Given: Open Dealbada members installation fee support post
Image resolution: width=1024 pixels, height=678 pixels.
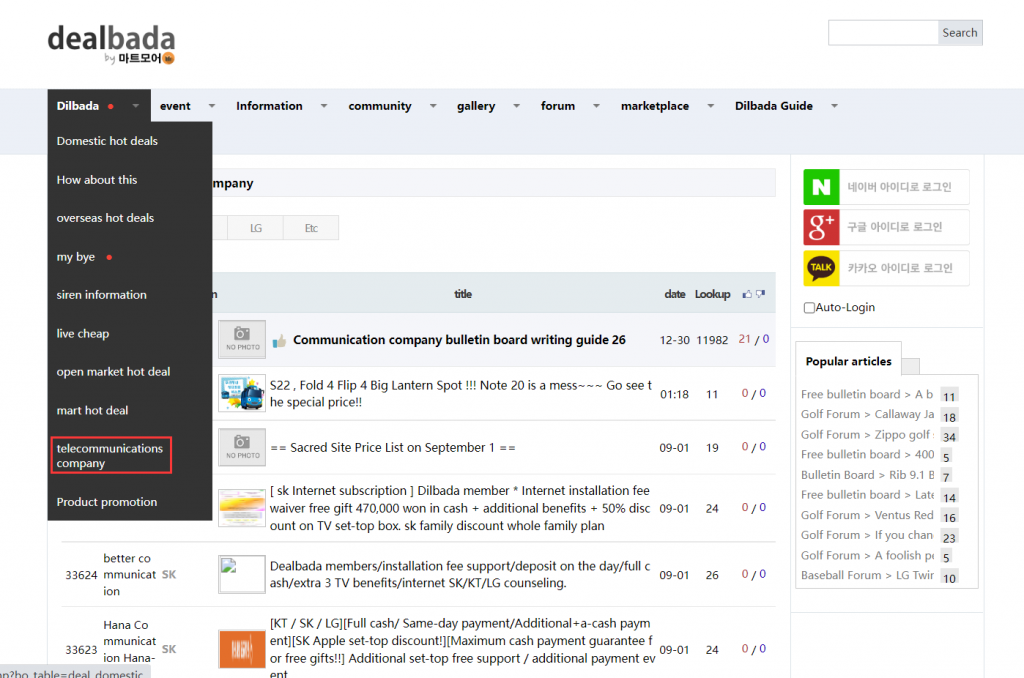Looking at the screenshot, I should coord(460,574).
